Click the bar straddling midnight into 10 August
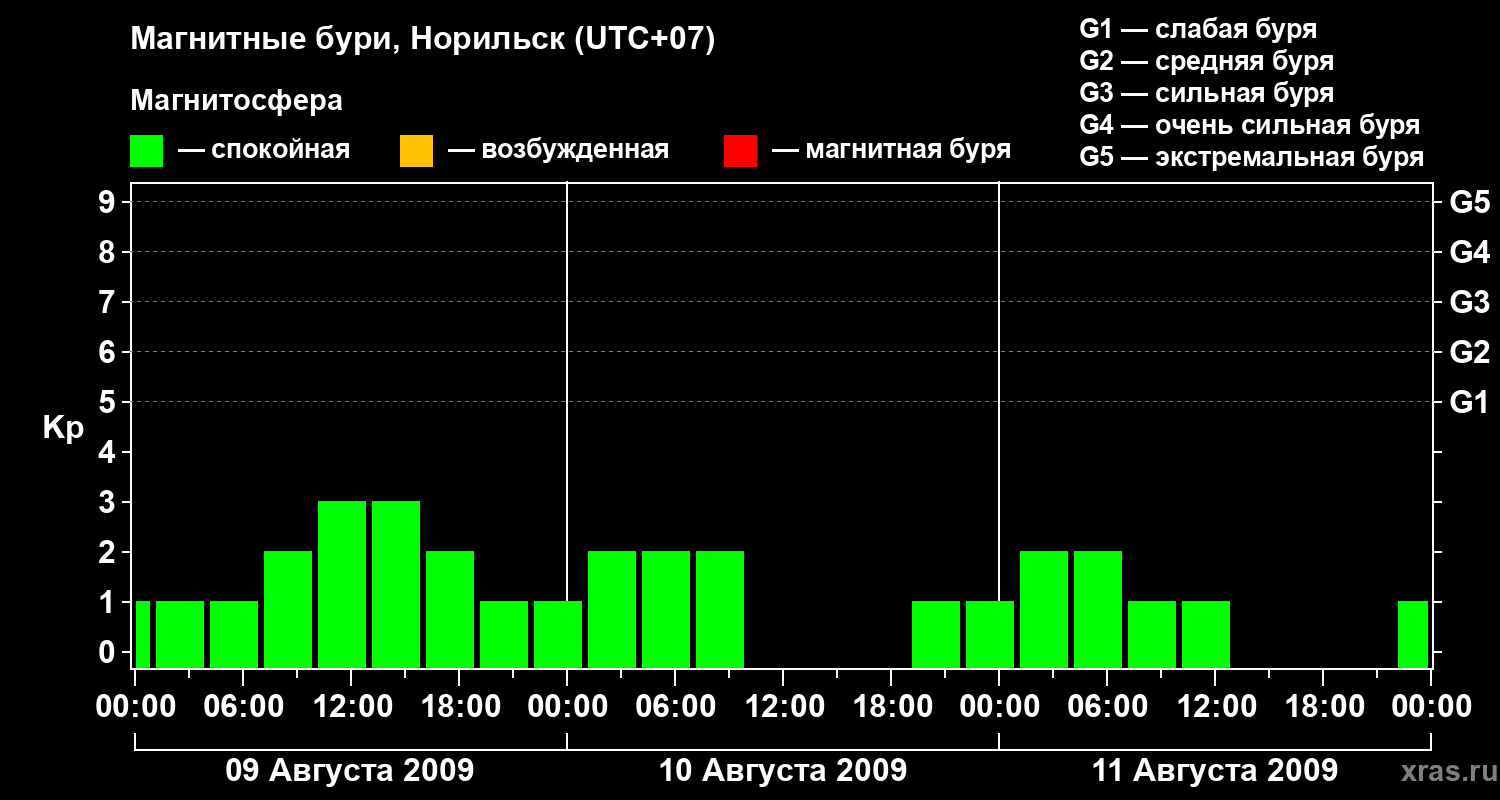 tap(558, 634)
